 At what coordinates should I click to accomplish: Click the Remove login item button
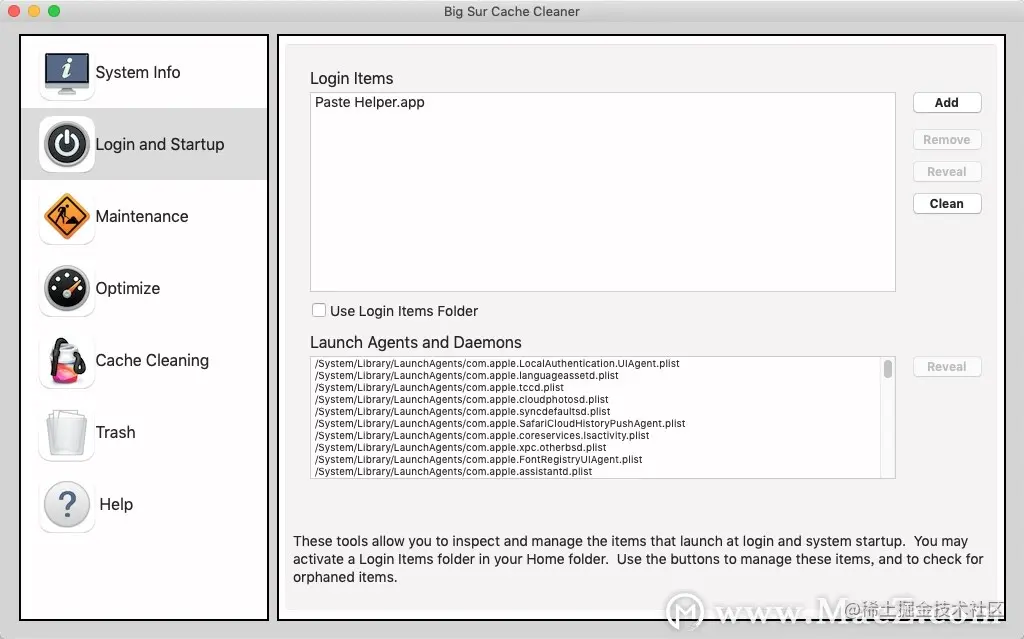(x=947, y=140)
